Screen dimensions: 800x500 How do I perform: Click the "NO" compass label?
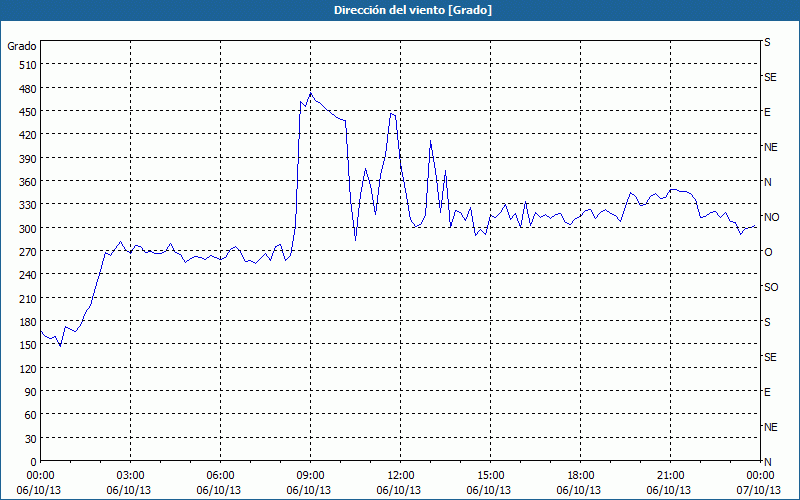pos(772,217)
